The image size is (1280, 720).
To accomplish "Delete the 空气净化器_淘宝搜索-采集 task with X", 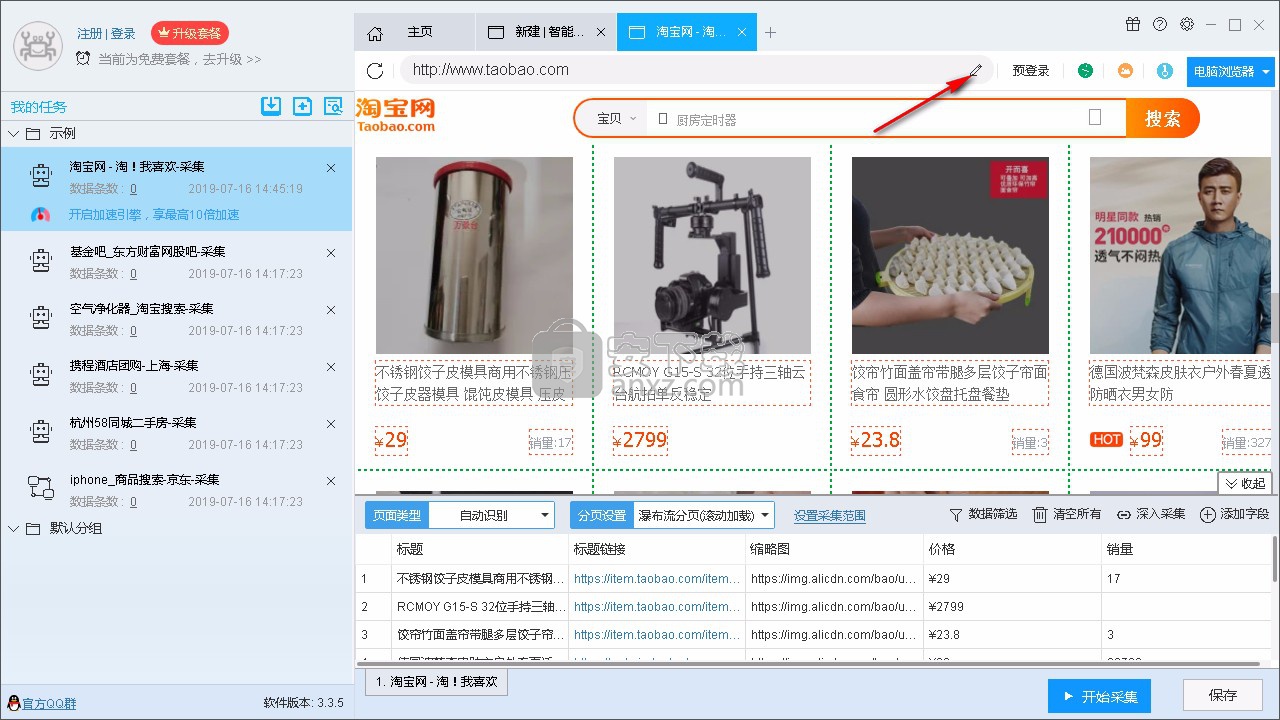I will pyautogui.click(x=331, y=310).
